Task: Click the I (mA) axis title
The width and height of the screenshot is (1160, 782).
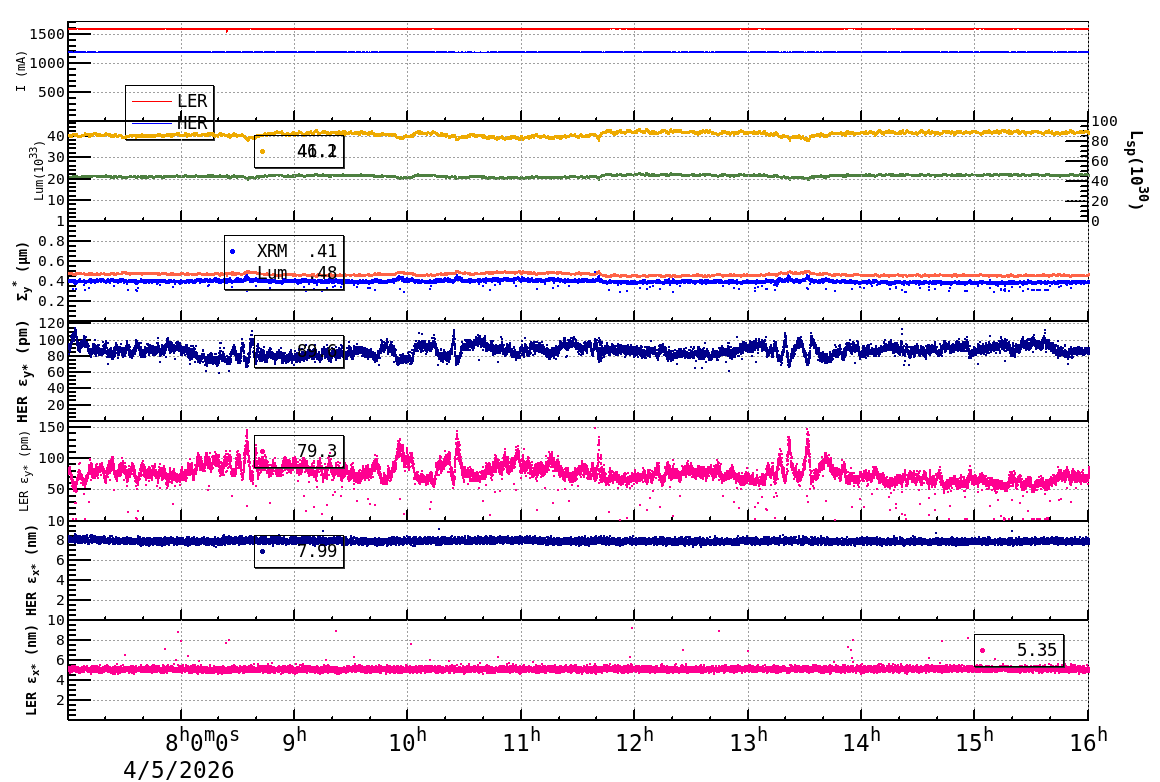Action: (21, 72)
